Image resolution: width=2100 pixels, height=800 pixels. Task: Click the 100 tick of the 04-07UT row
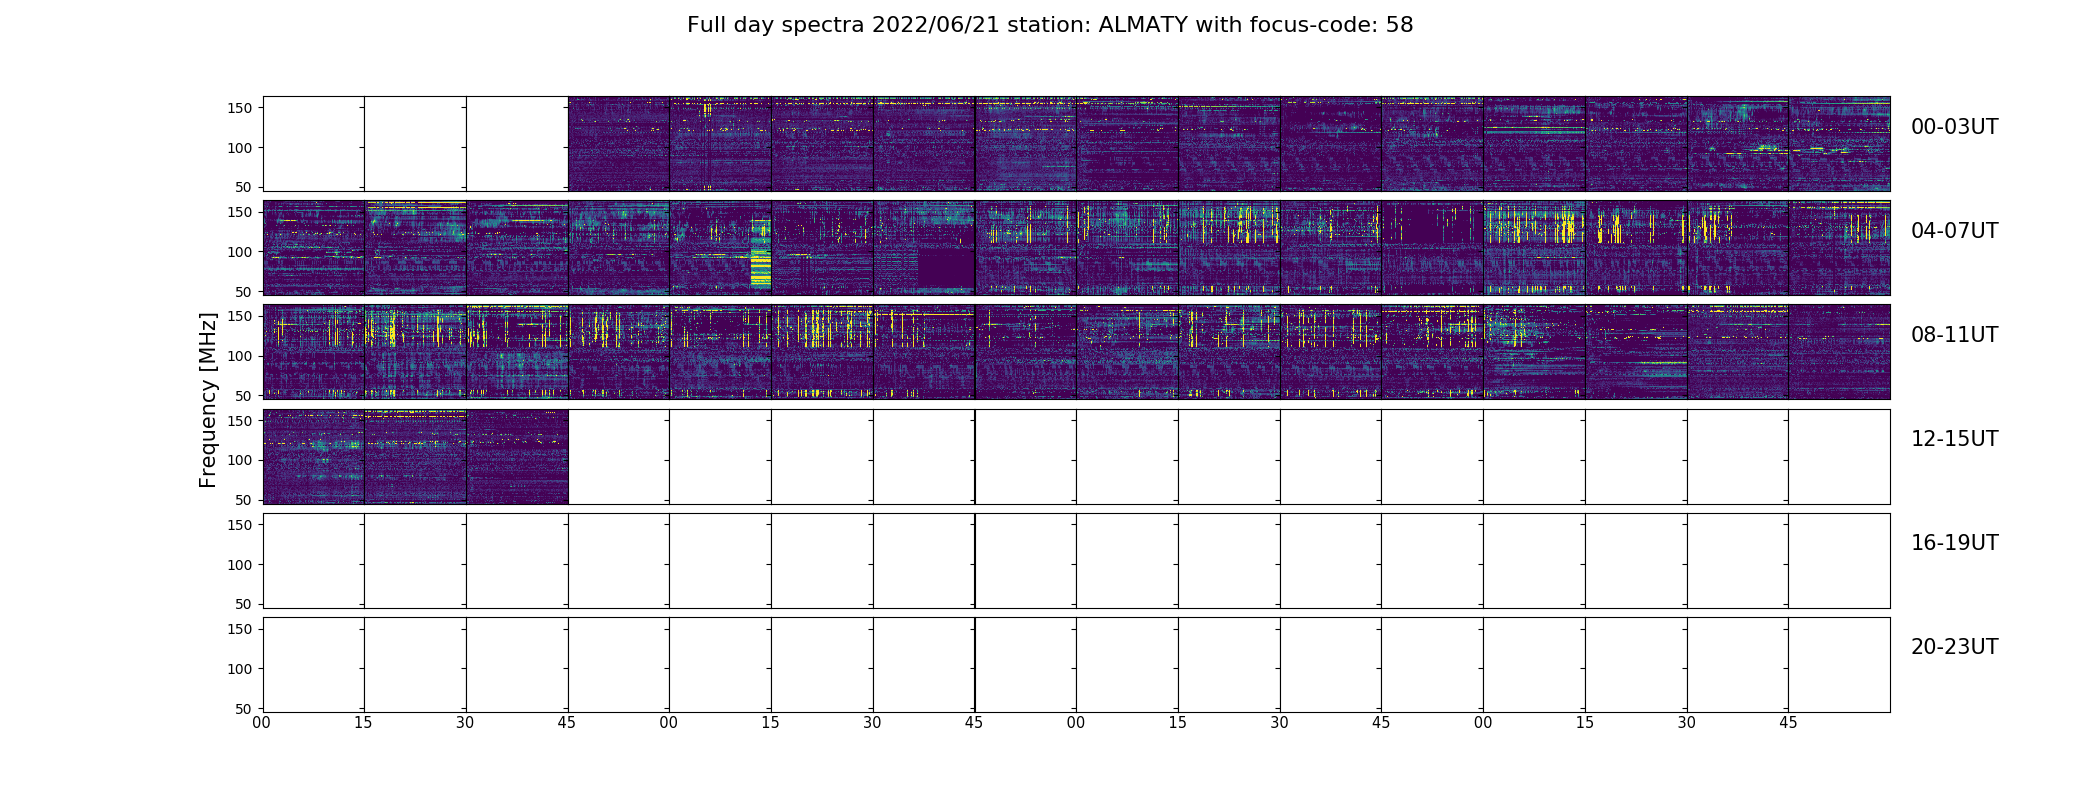(238, 252)
